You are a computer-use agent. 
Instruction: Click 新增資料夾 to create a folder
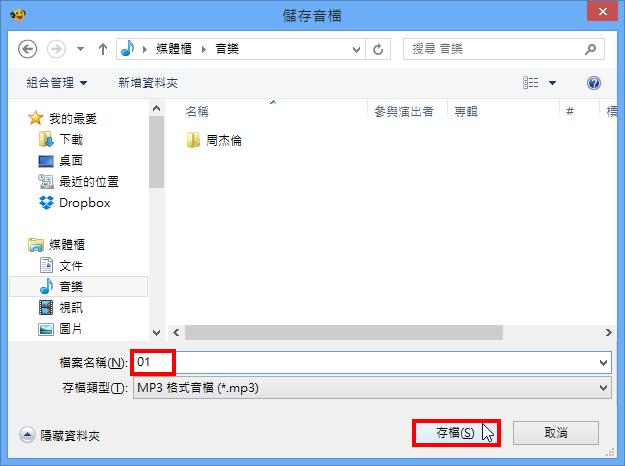(148, 83)
